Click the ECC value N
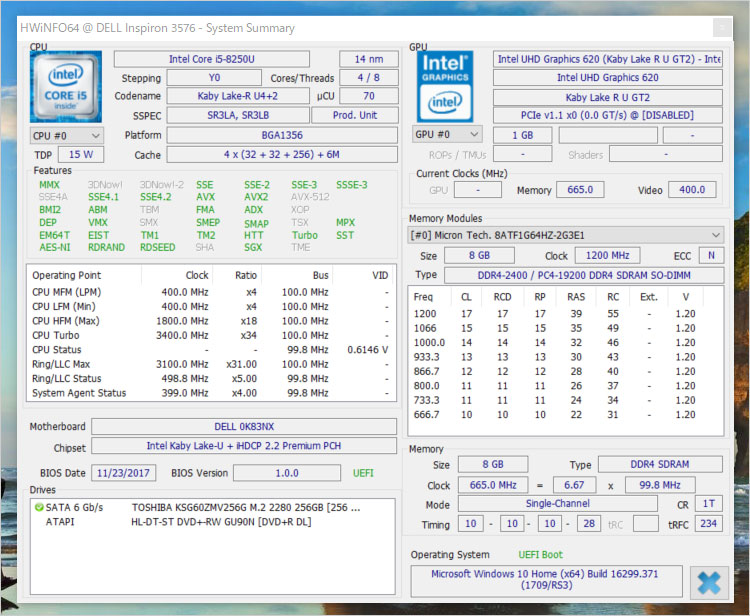 (x=711, y=255)
